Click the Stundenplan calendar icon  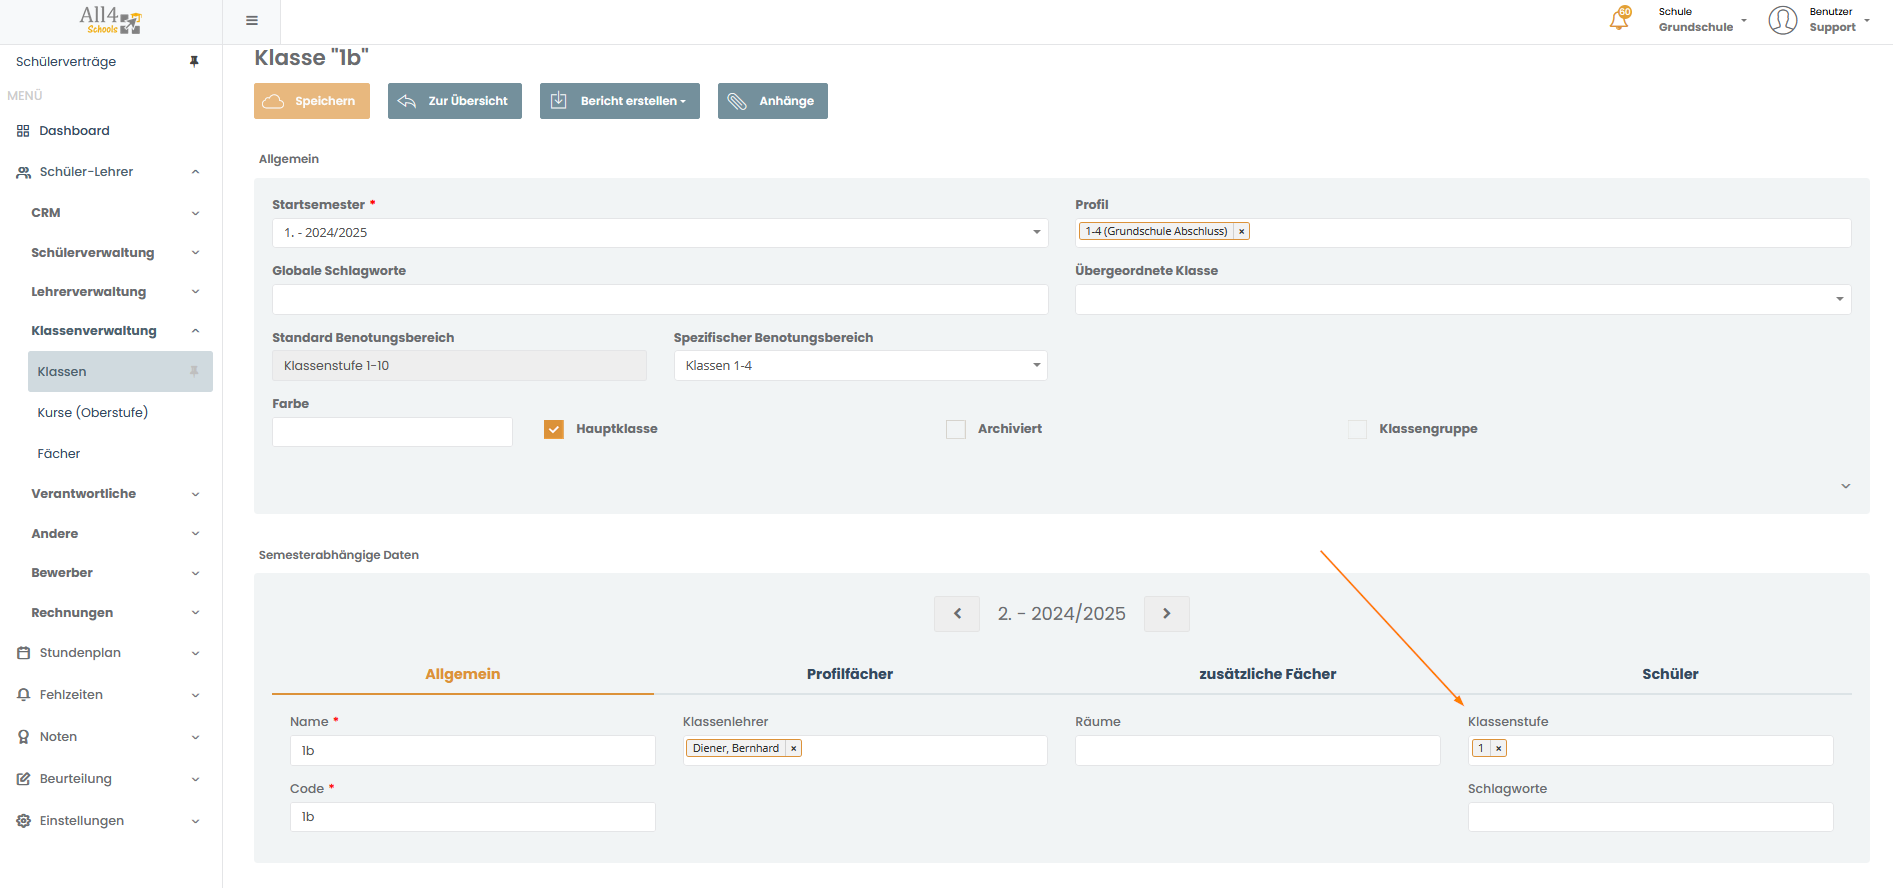tap(23, 653)
